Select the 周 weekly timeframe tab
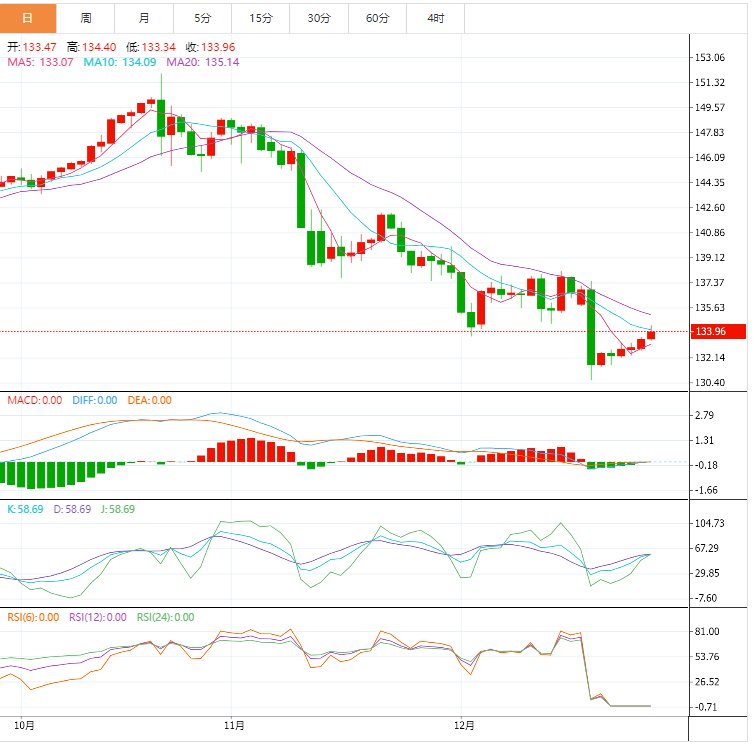Image resolution: width=754 pixels, height=744 pixels. pos(86,18)
